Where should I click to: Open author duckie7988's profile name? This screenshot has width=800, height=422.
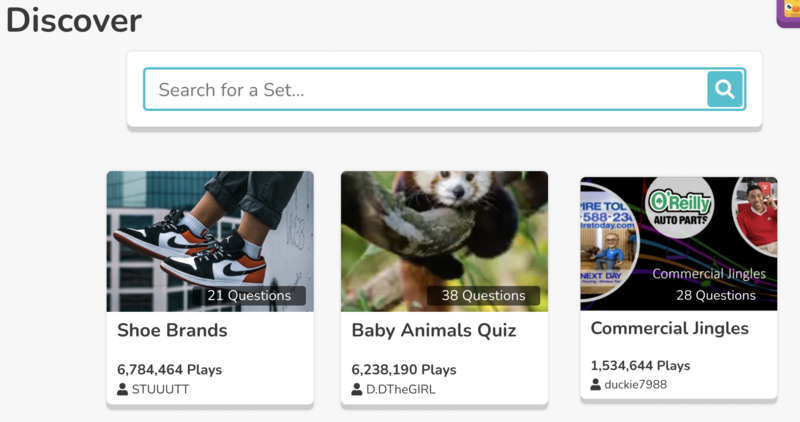point(635,384)
